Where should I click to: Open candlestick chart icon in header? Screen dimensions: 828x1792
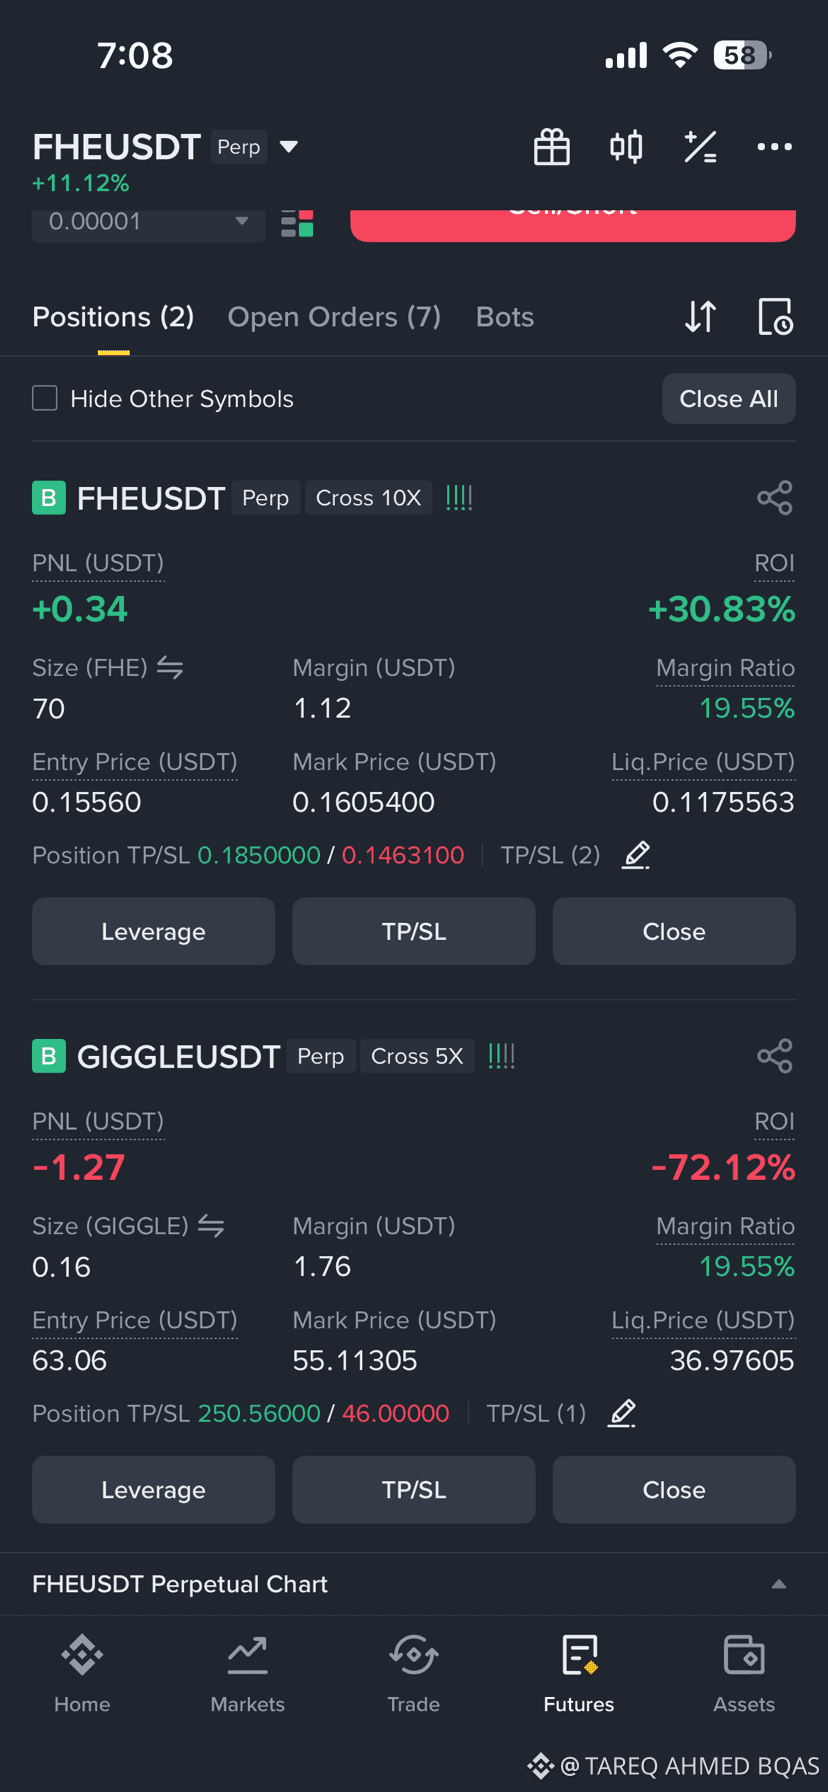(626, 147)
